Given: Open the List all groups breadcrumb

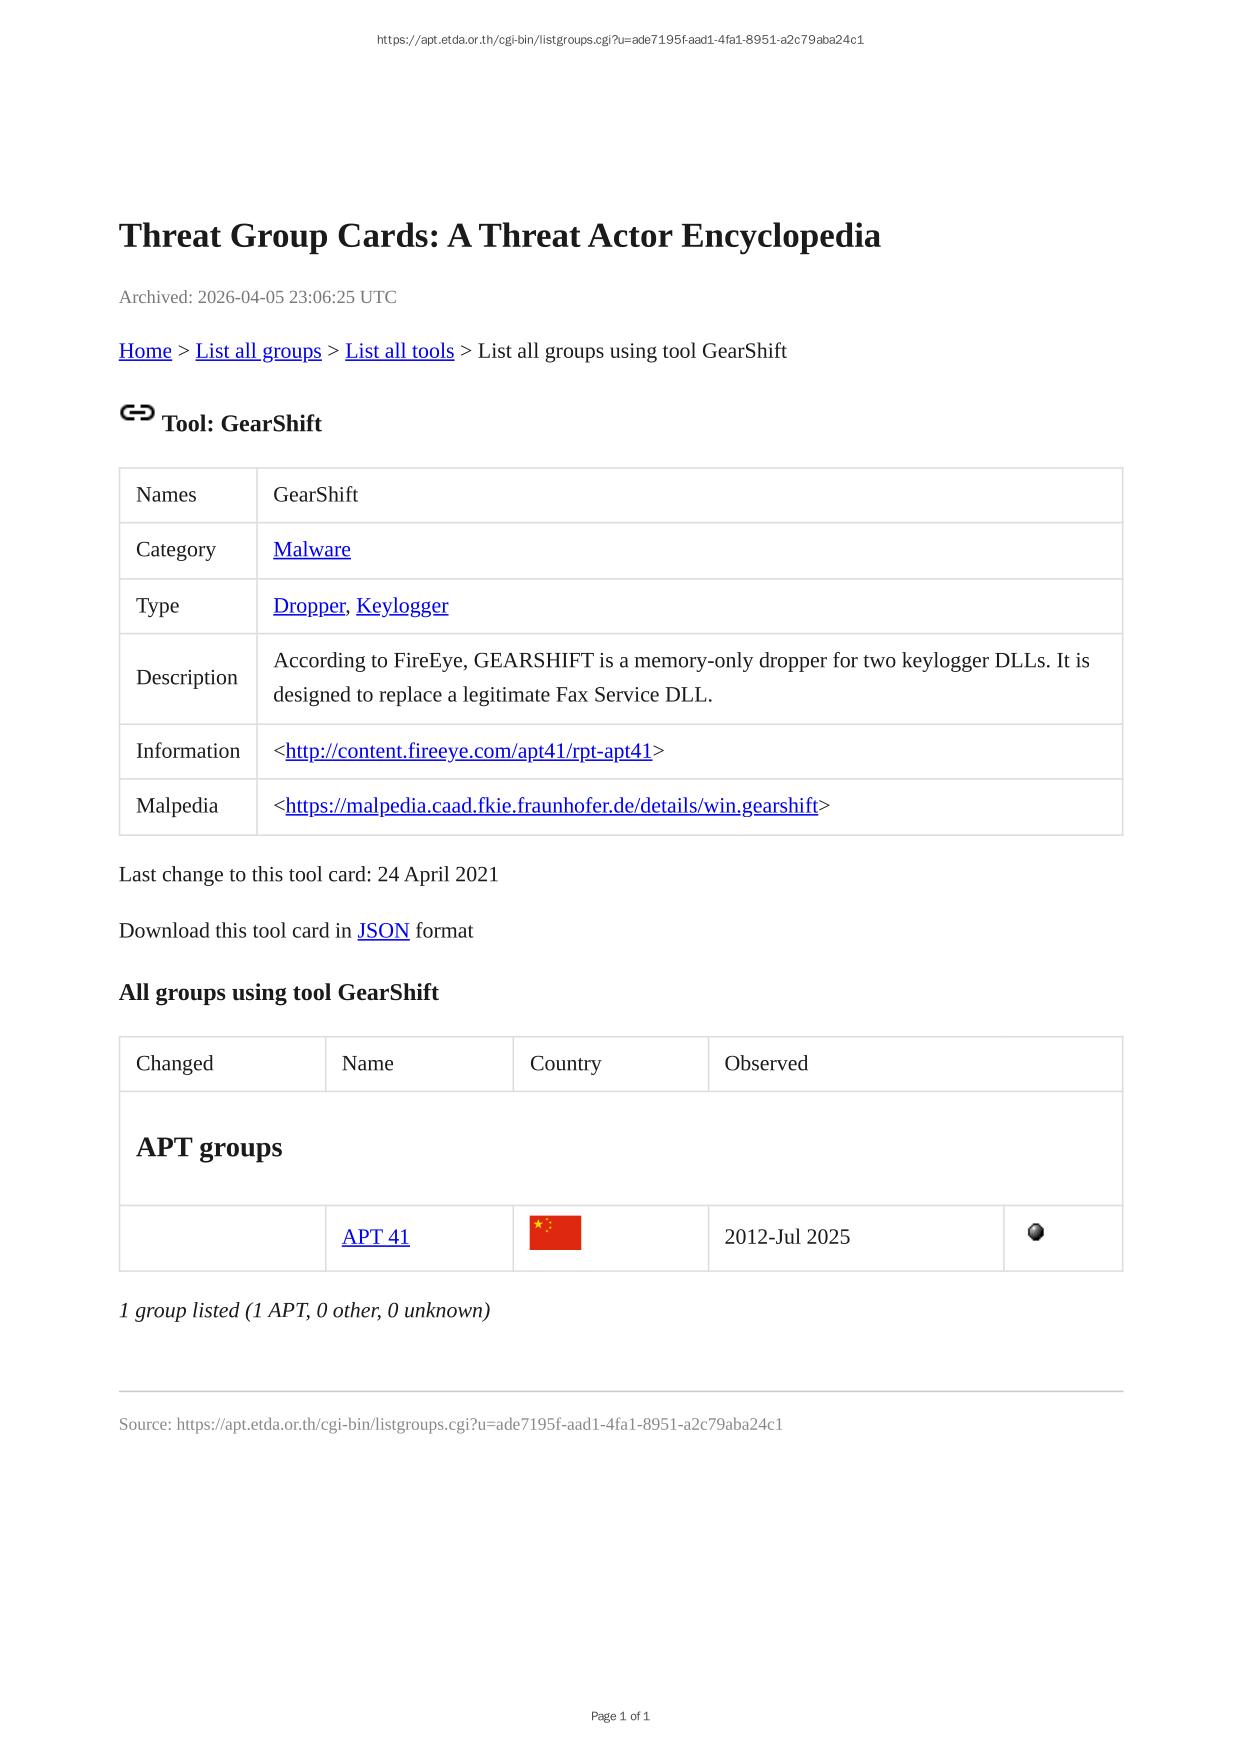Looking at the screenshot, I should 258,351.
